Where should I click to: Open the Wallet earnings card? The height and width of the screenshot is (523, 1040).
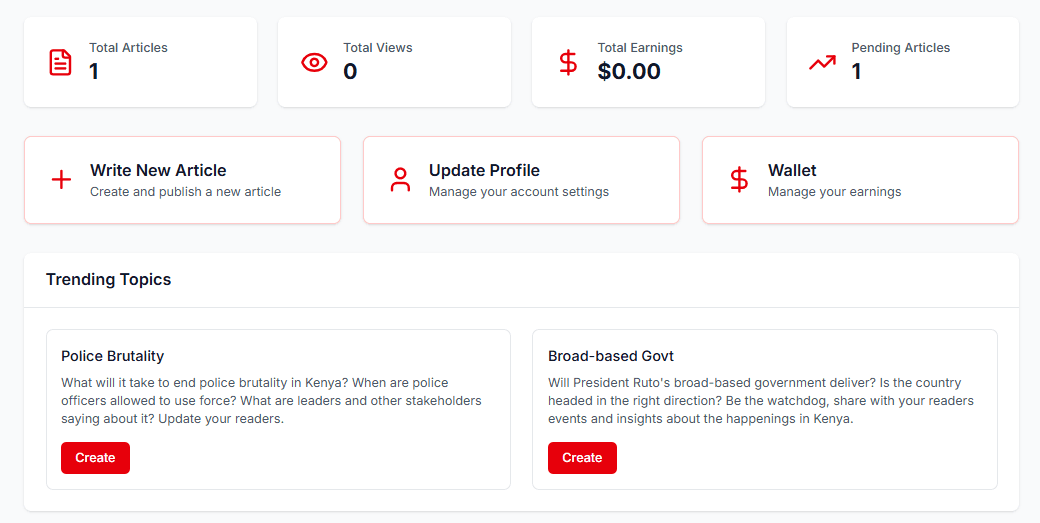[x=860, y=180]
